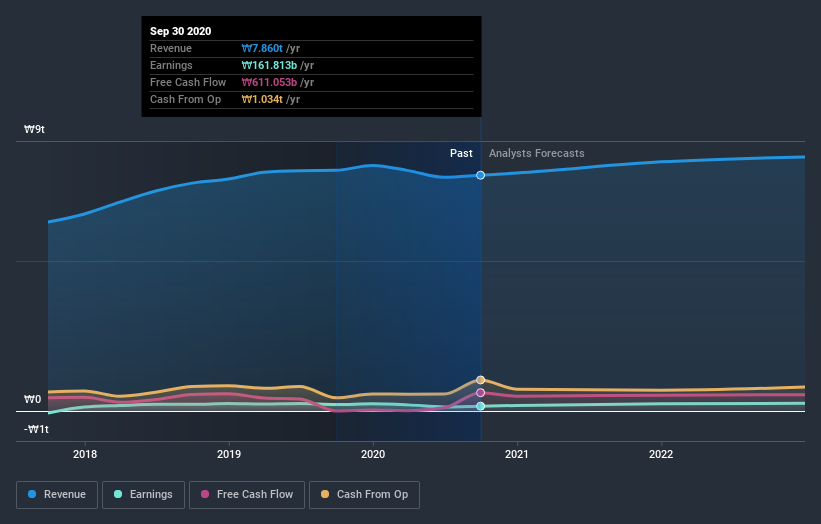
Task: Click the ₩1.034t cash from op value
Action: pos(262,99)
